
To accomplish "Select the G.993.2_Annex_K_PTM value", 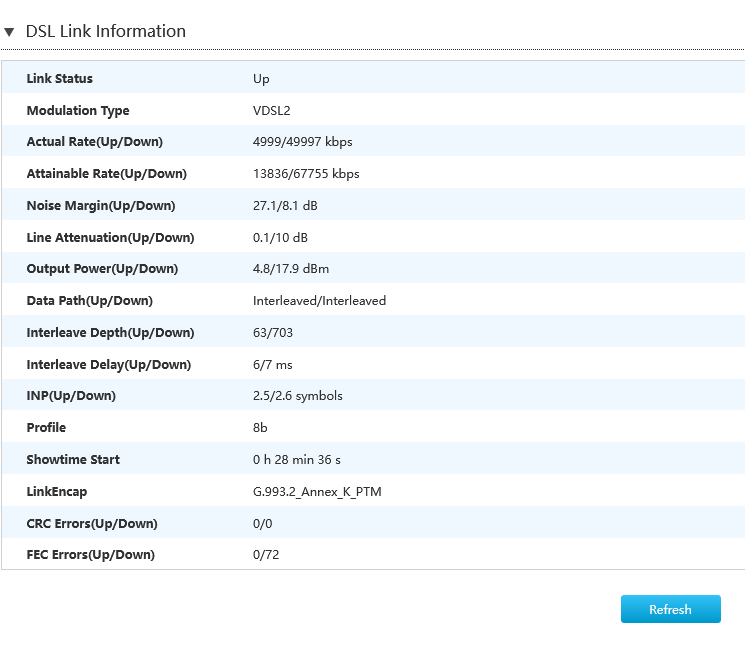I will [x=317, y=492].
